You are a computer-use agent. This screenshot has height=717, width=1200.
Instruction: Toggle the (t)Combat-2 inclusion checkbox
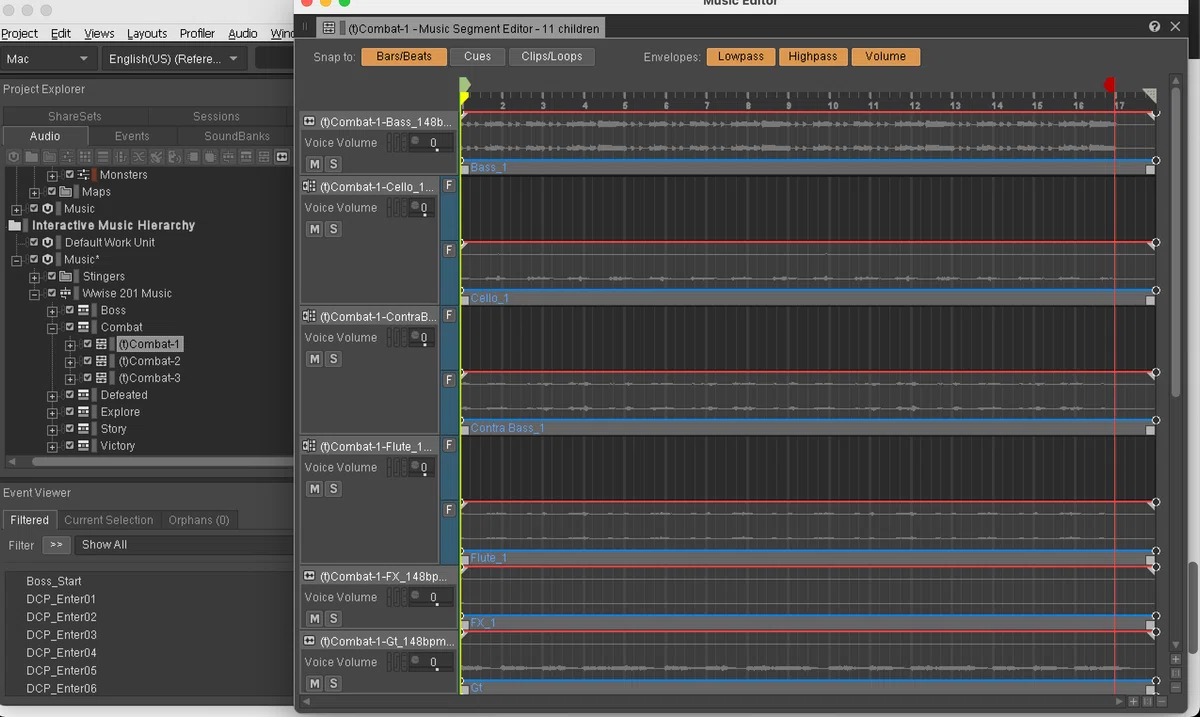coord(87,361)
